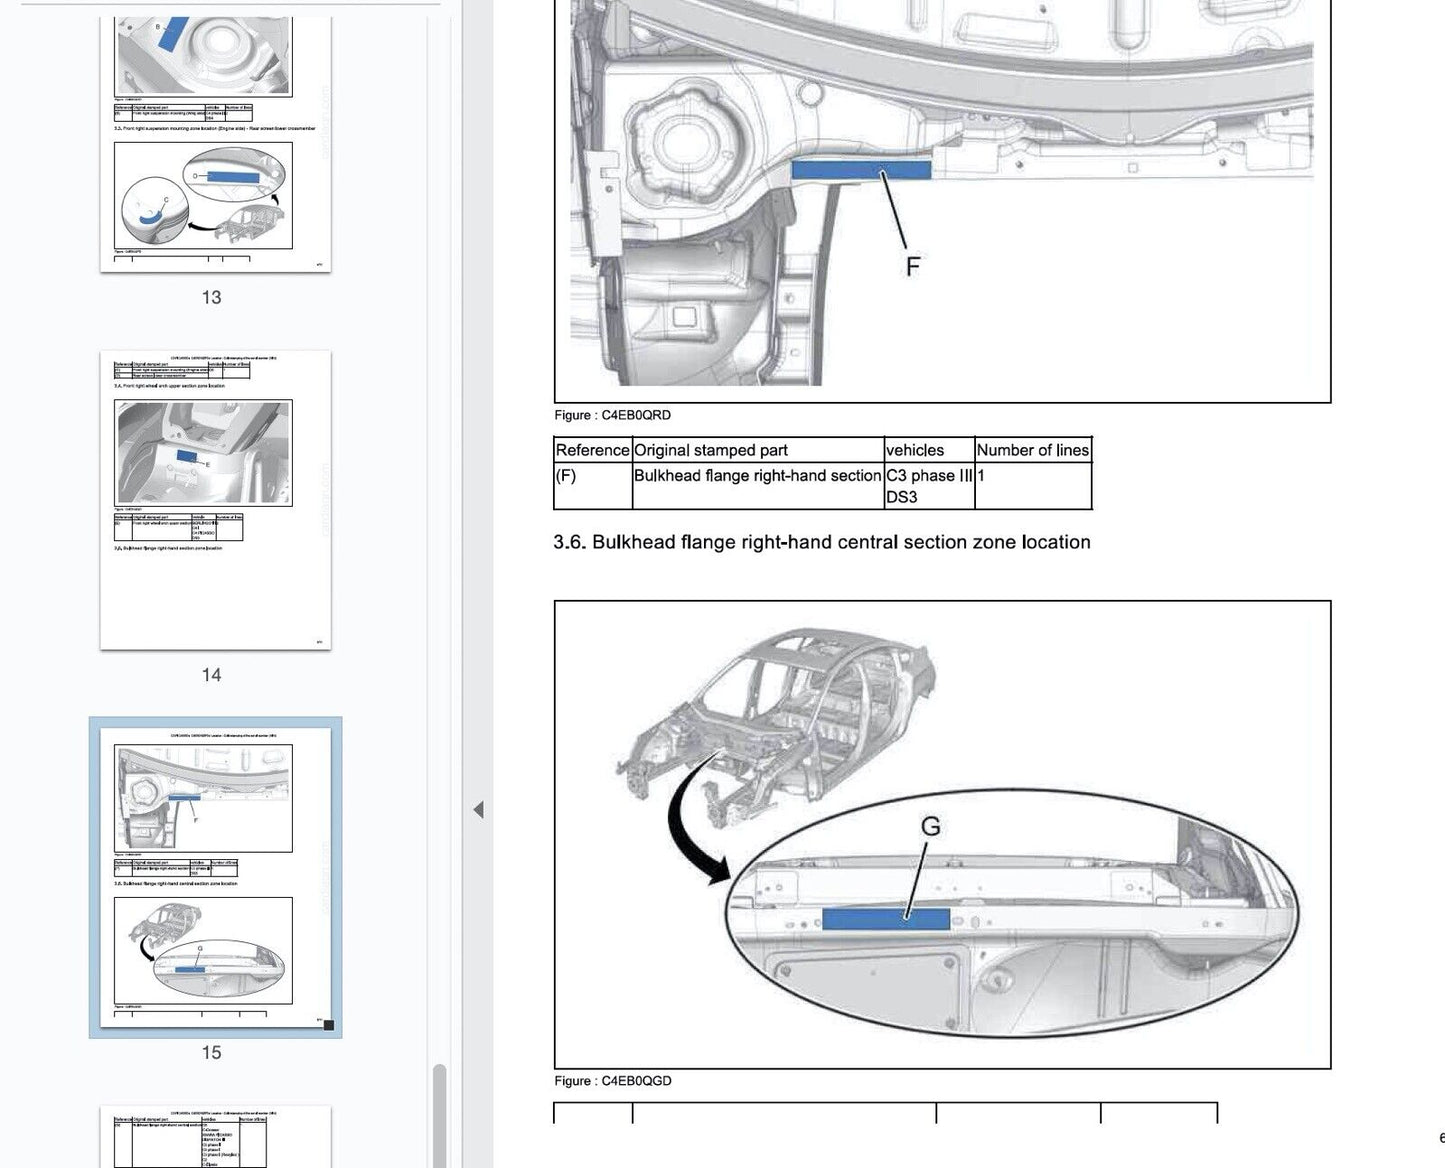
Task: Click the letter F callout label
Action: point(912,266)
